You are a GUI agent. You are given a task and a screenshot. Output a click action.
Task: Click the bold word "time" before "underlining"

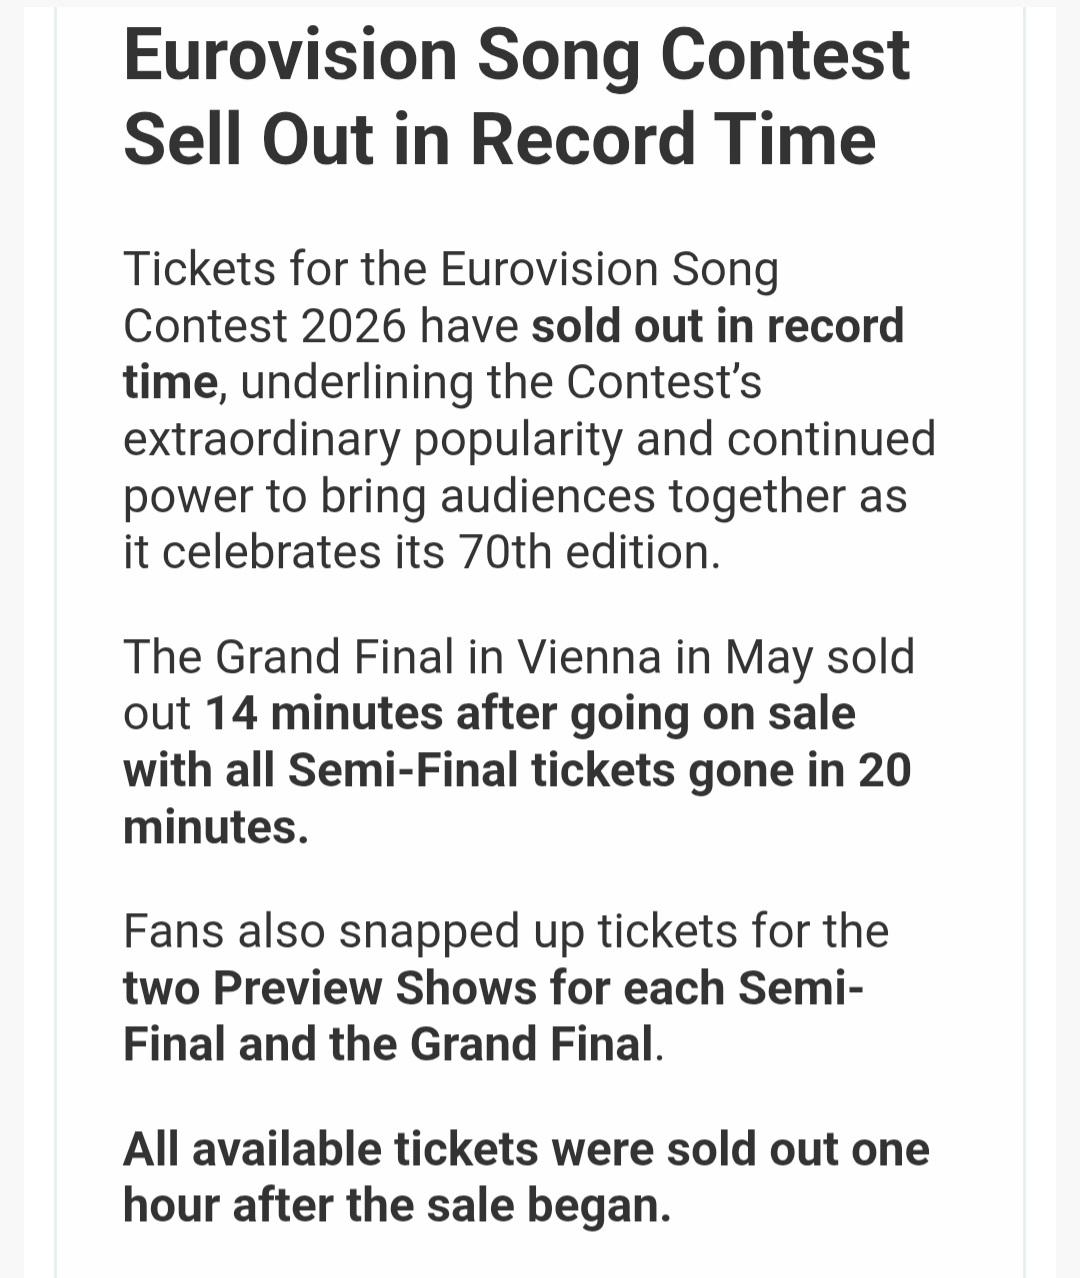170,383
